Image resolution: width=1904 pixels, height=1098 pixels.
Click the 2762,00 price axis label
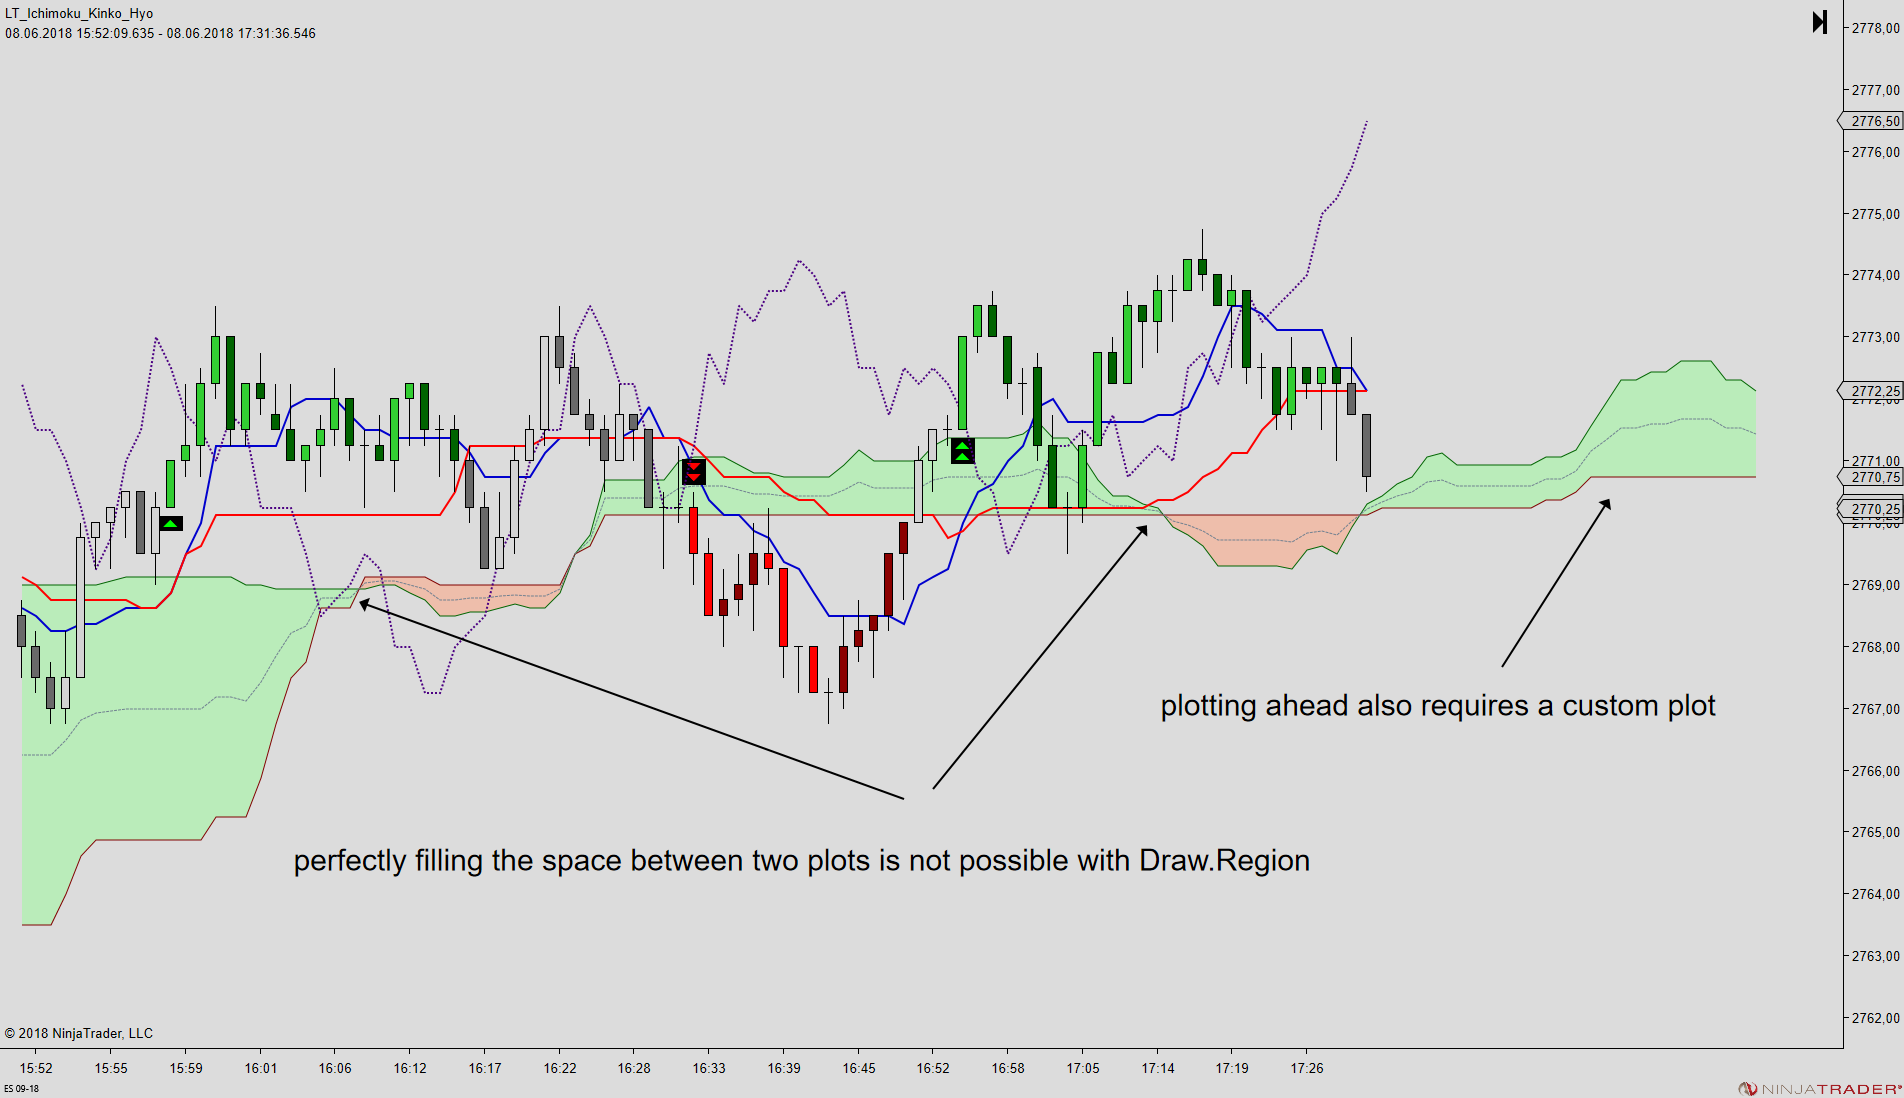point(1875,1018)
